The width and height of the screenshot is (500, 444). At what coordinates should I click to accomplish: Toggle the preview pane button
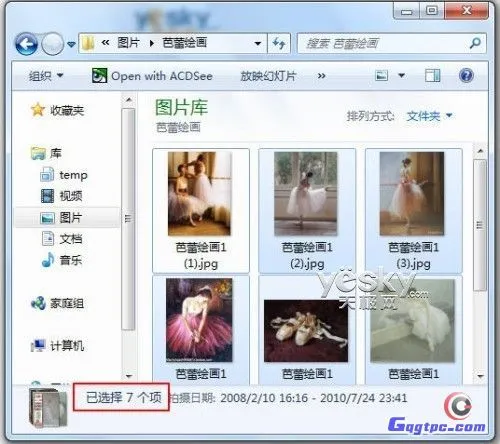(x=433, y=76)
